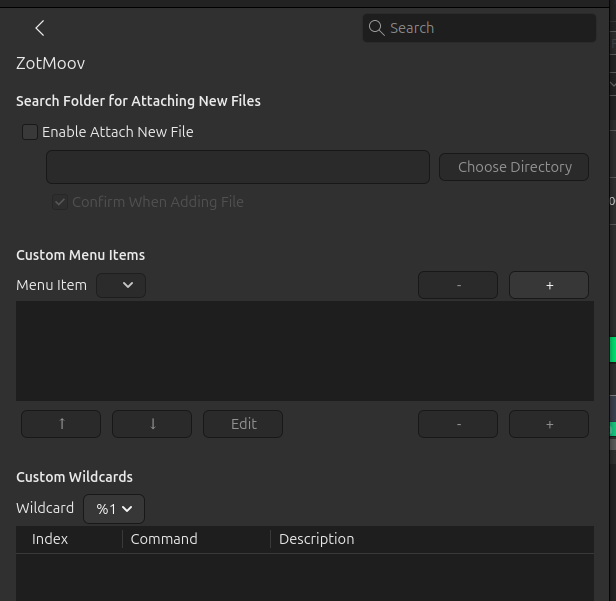Click the attach directory path field

(238, 167)
